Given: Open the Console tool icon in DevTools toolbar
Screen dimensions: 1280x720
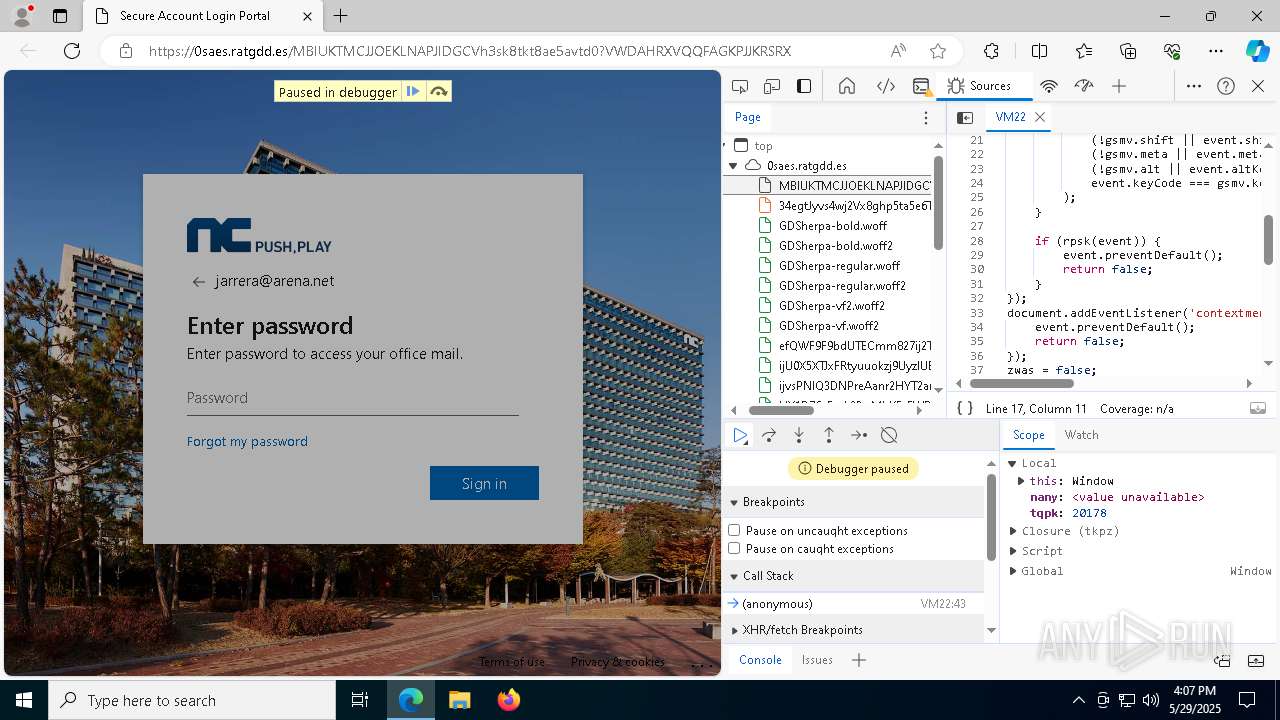Looking at the screenshot, I should (x=922, y=86).
